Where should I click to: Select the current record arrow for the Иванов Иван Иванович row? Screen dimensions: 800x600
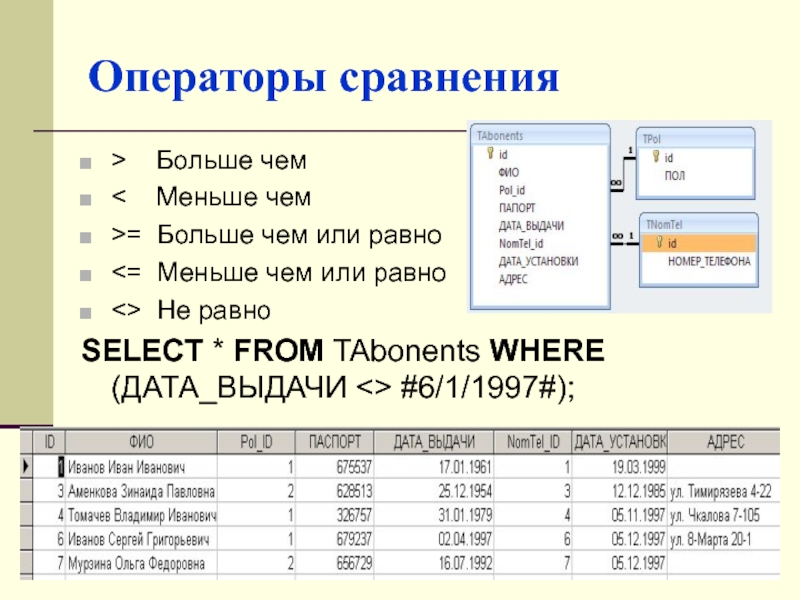click(26, 466)
